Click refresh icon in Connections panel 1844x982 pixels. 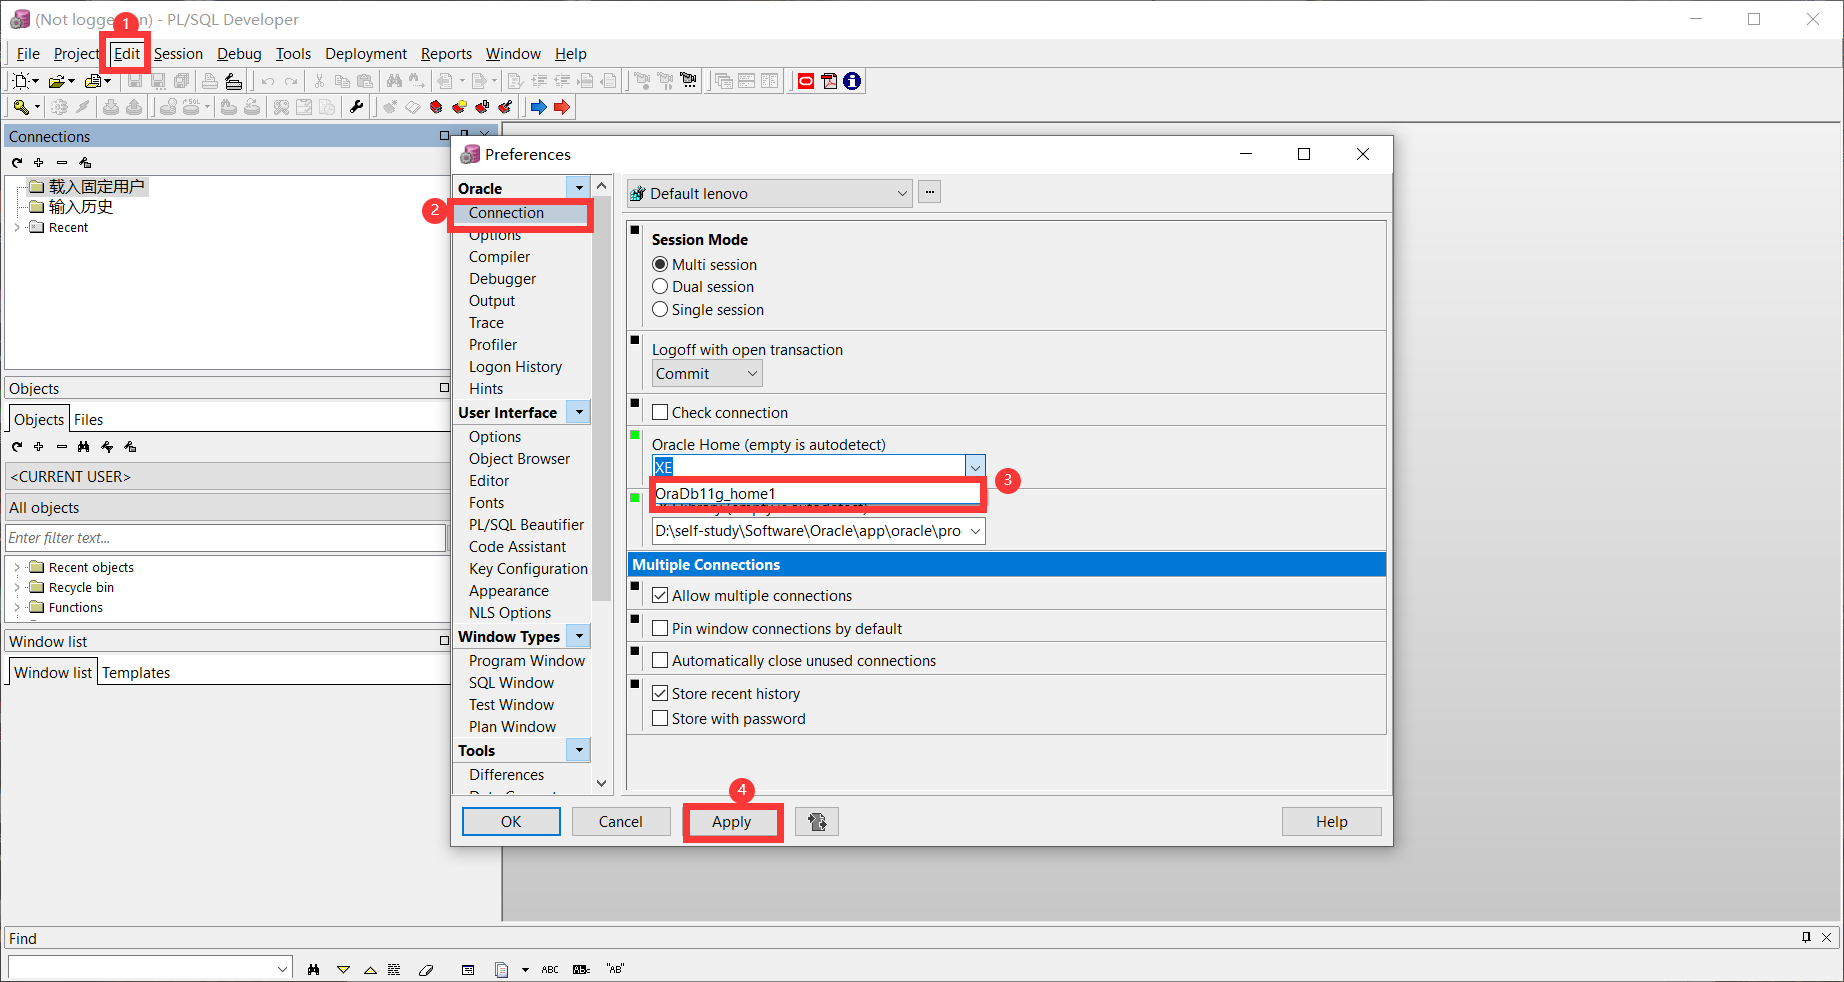17,162
